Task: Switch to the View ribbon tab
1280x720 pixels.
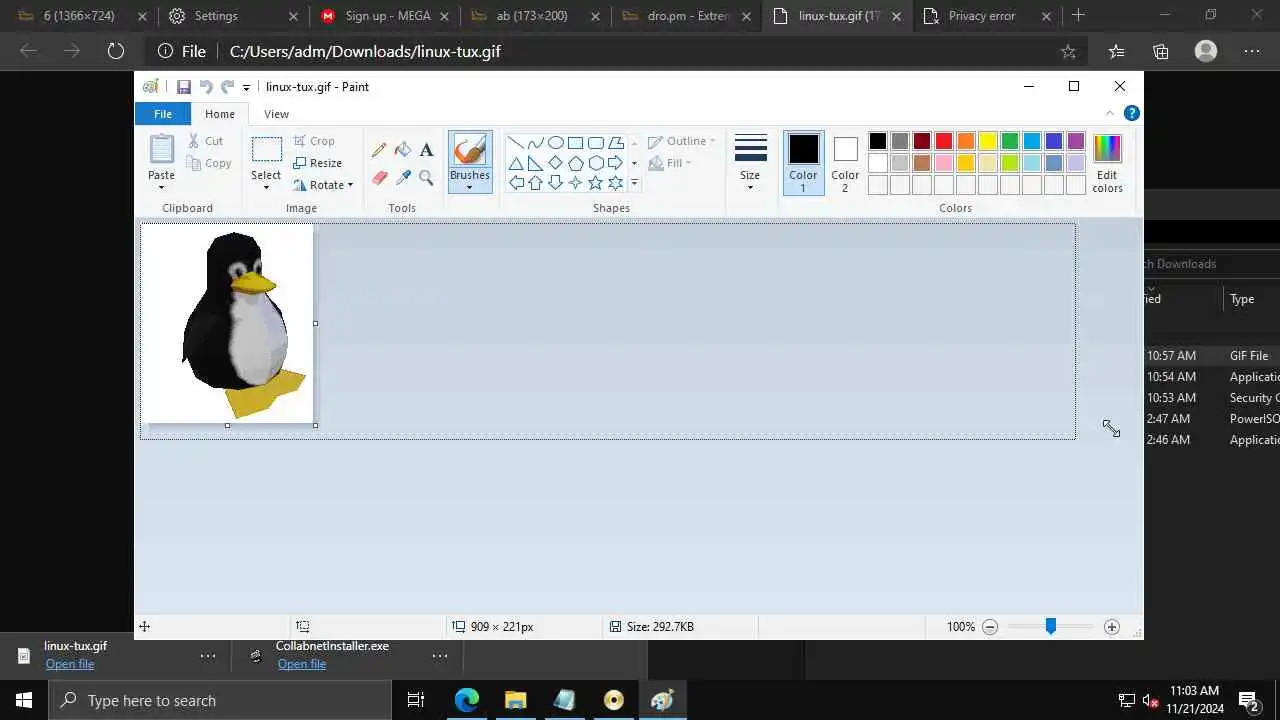Action: click(276, 114)
